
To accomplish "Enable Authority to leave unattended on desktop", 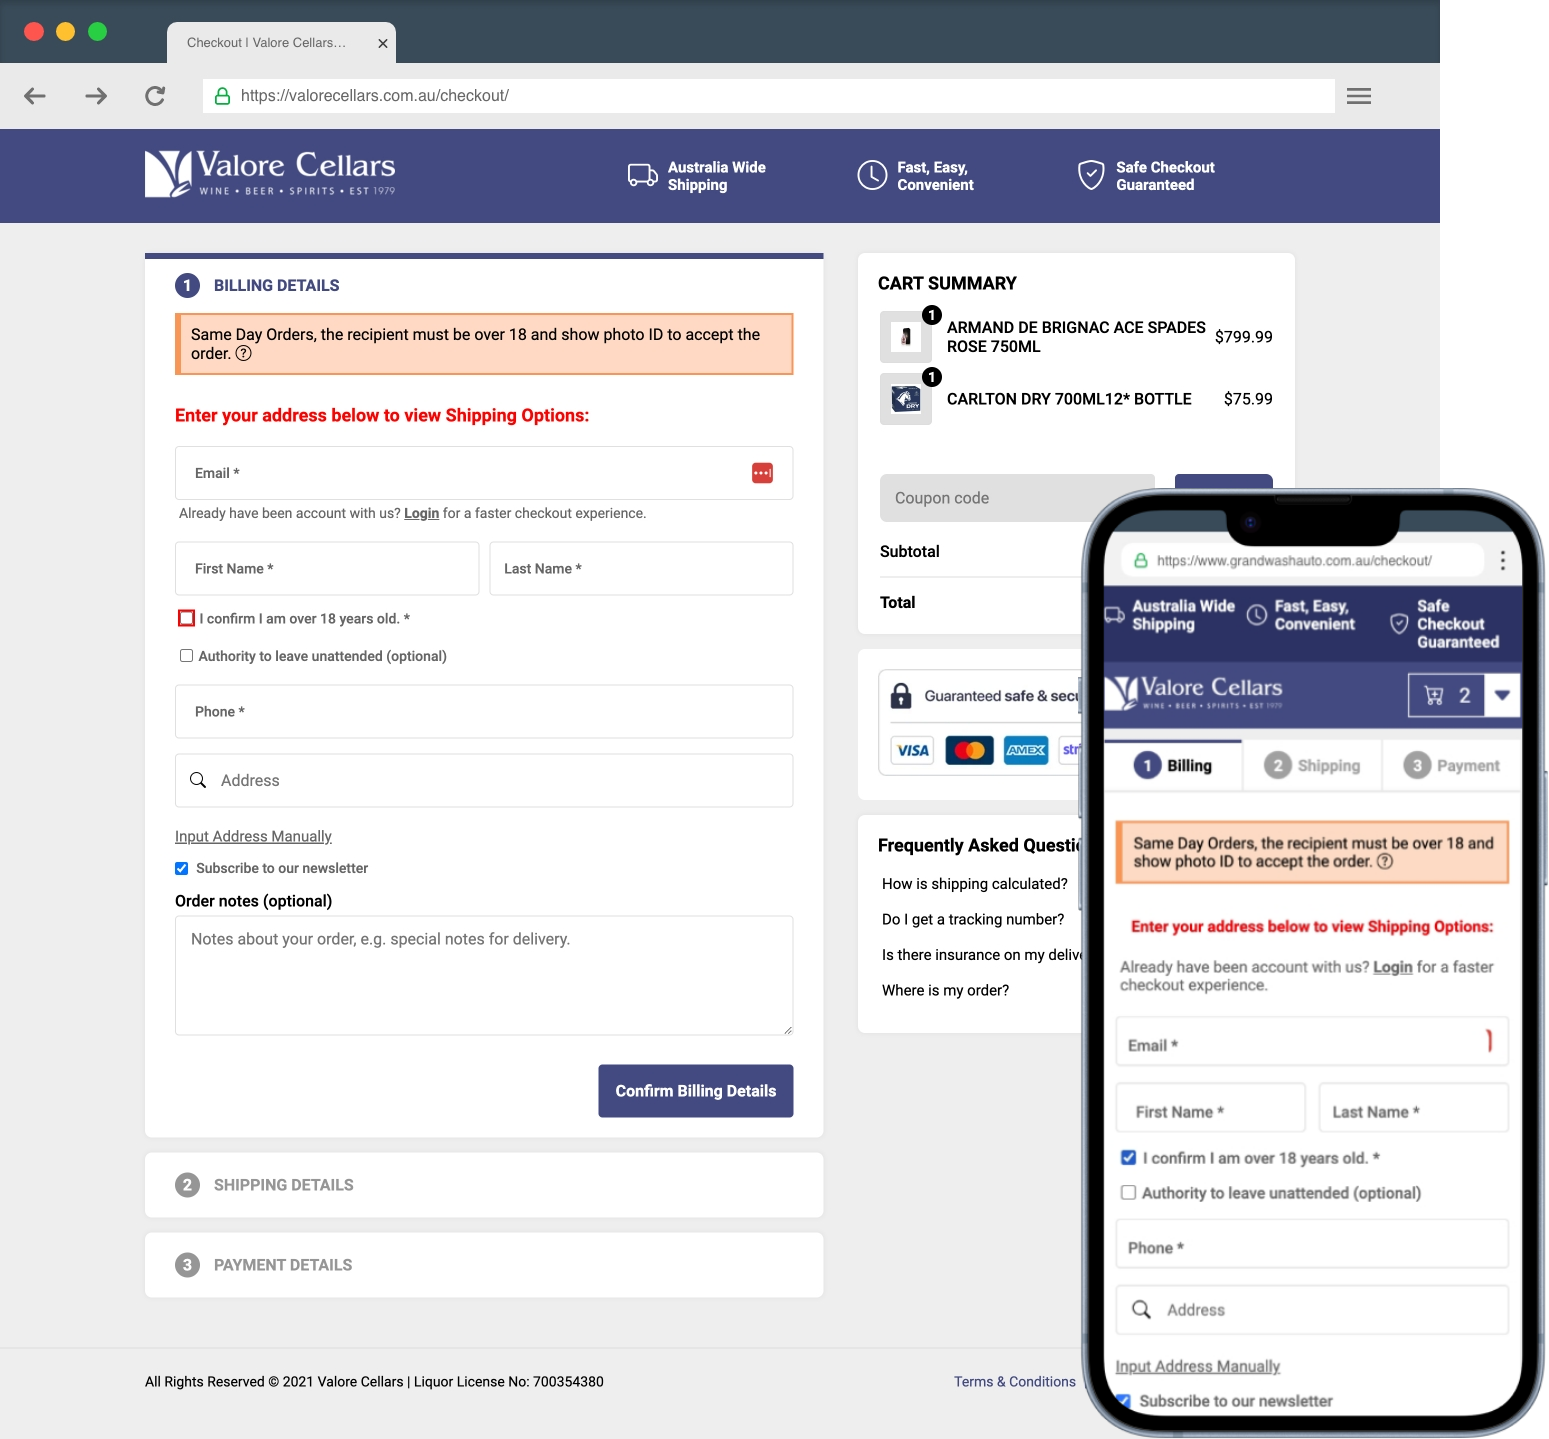I will [186, 656].
